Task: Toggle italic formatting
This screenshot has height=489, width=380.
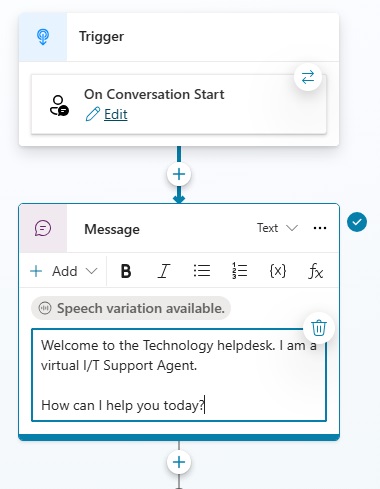Action: (163, 271)
